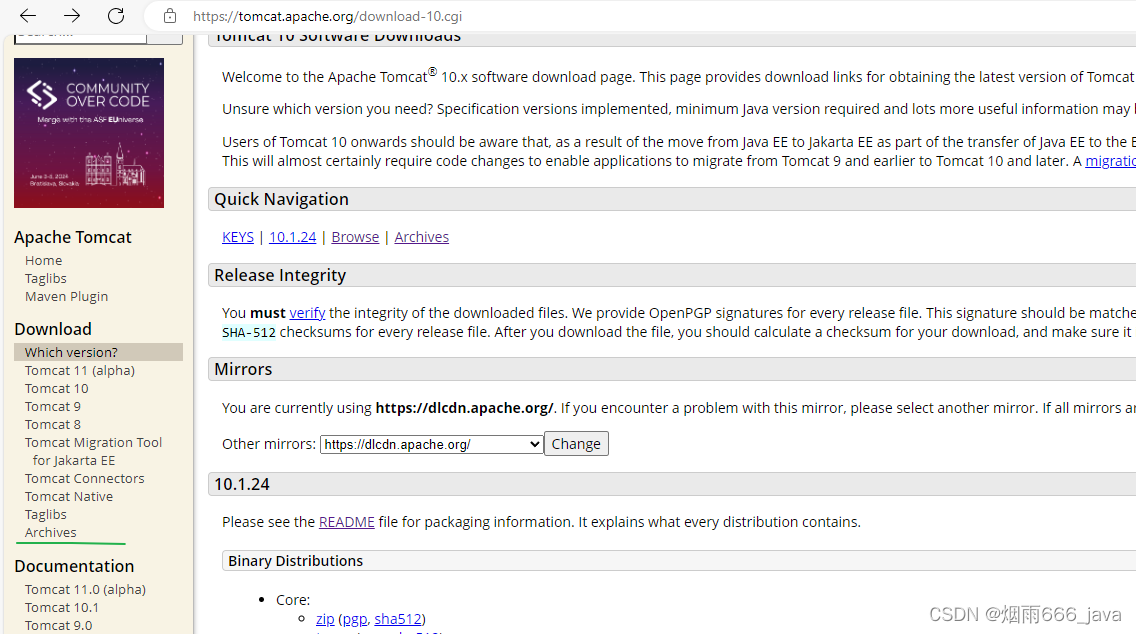Click the Apache Tomcat sidebar heading
1136x634 pixels.
click(72, 238)
